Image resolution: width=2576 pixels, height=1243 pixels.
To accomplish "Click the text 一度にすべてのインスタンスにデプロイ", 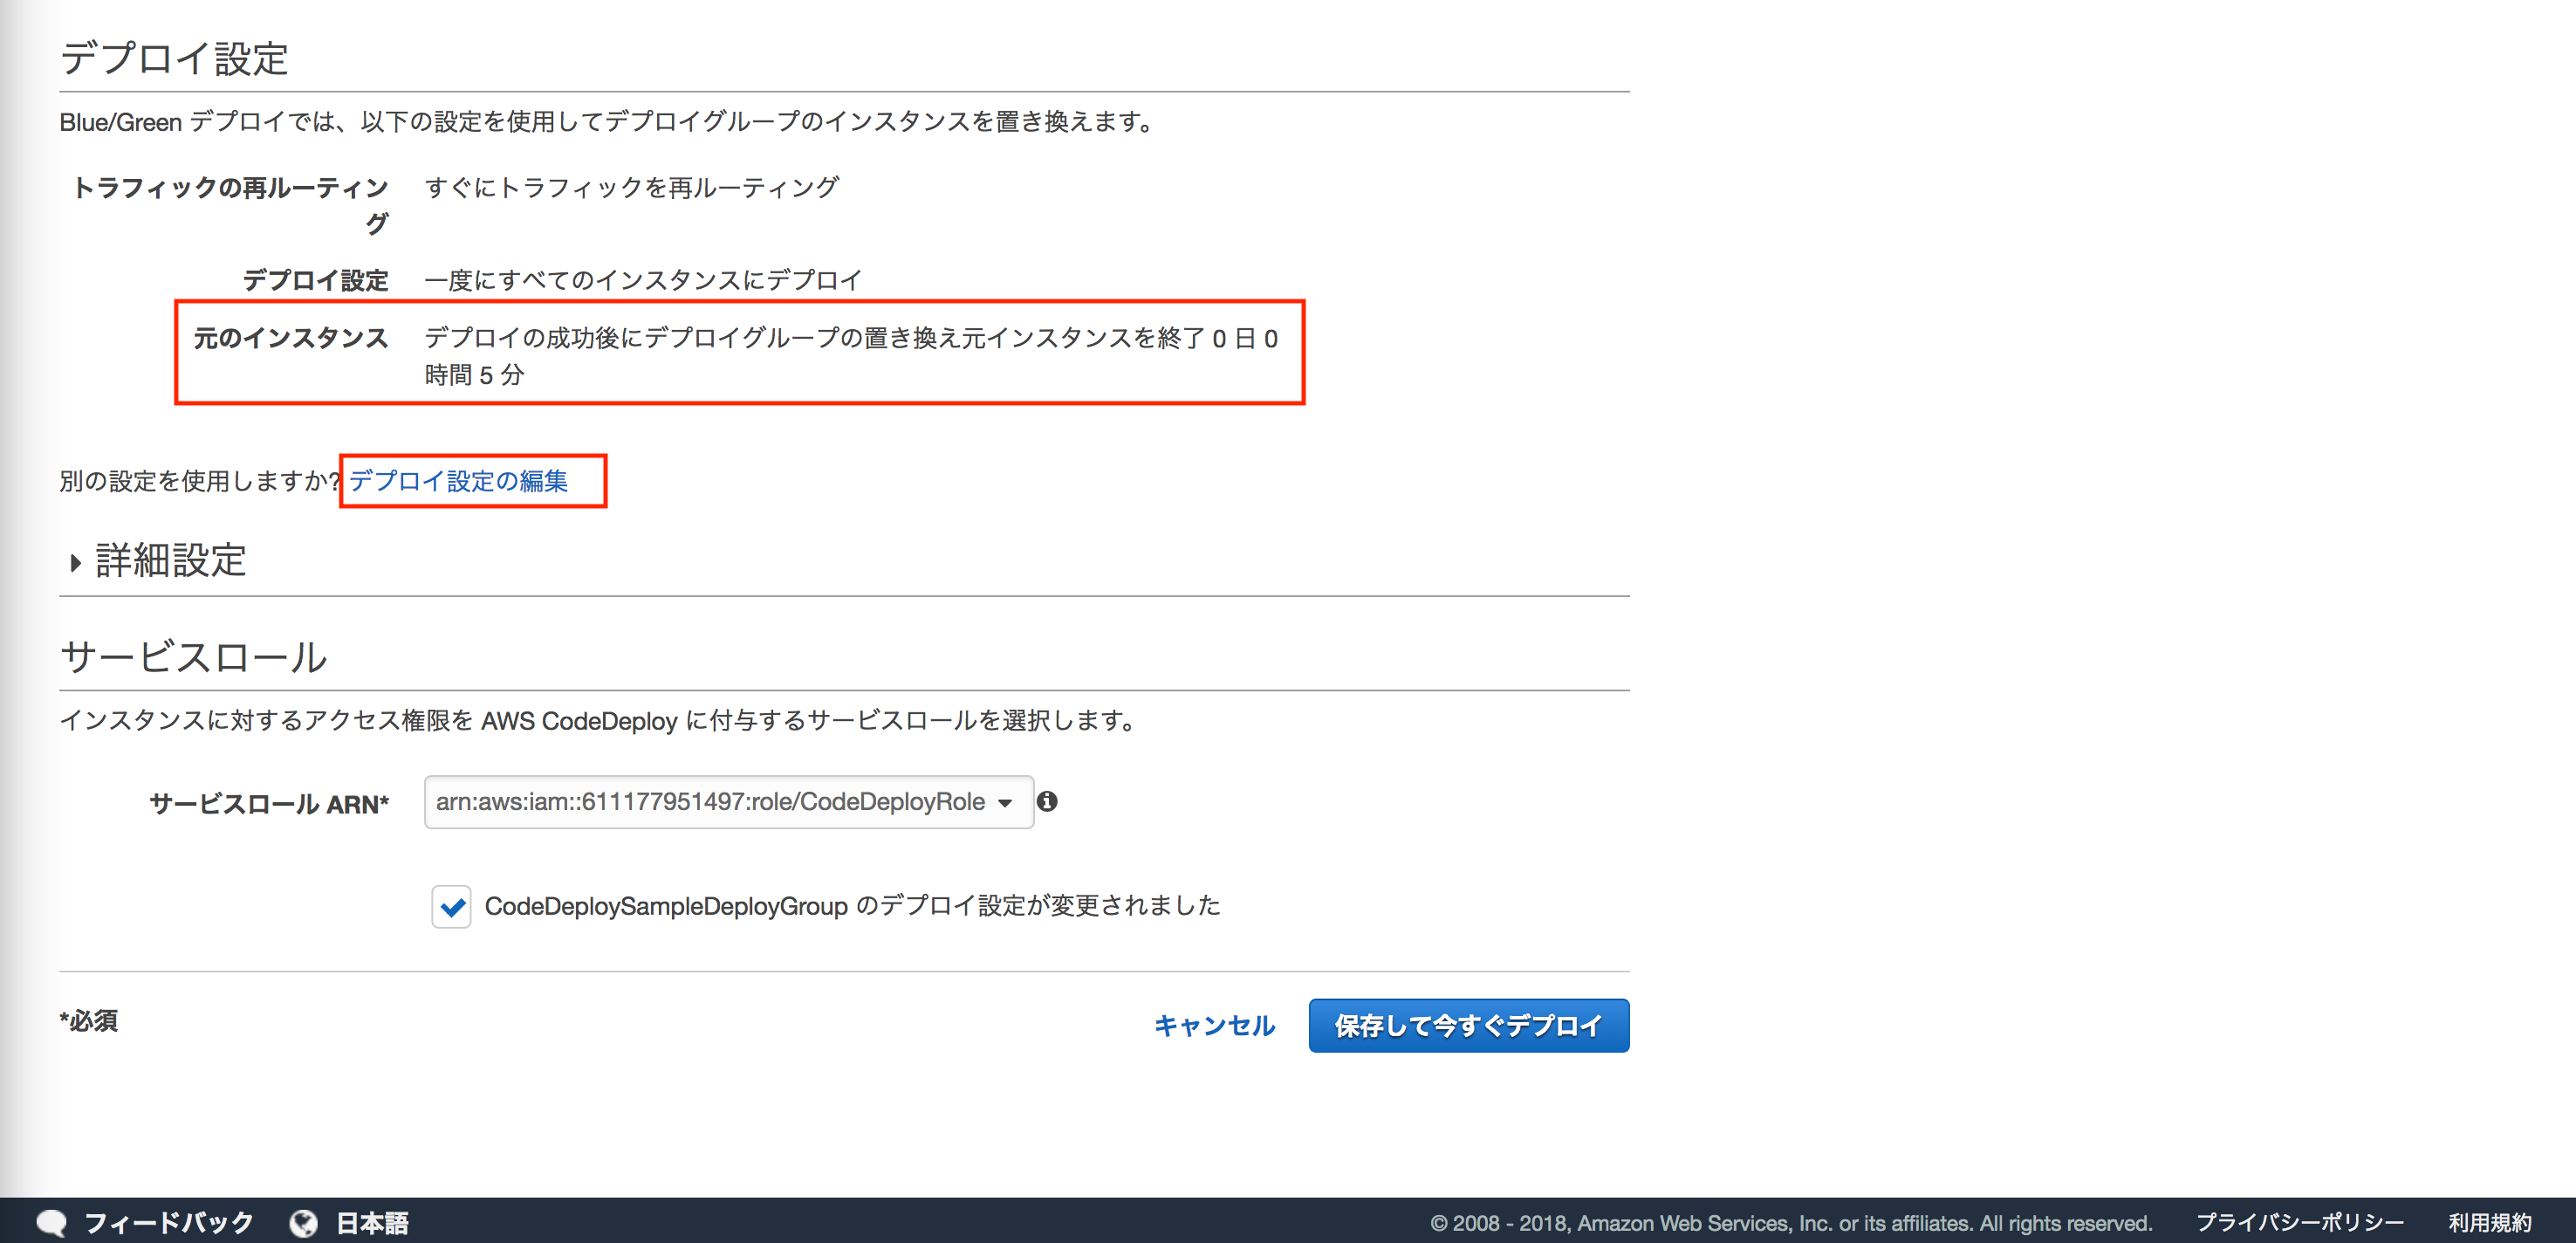I will tap(643, 281).
